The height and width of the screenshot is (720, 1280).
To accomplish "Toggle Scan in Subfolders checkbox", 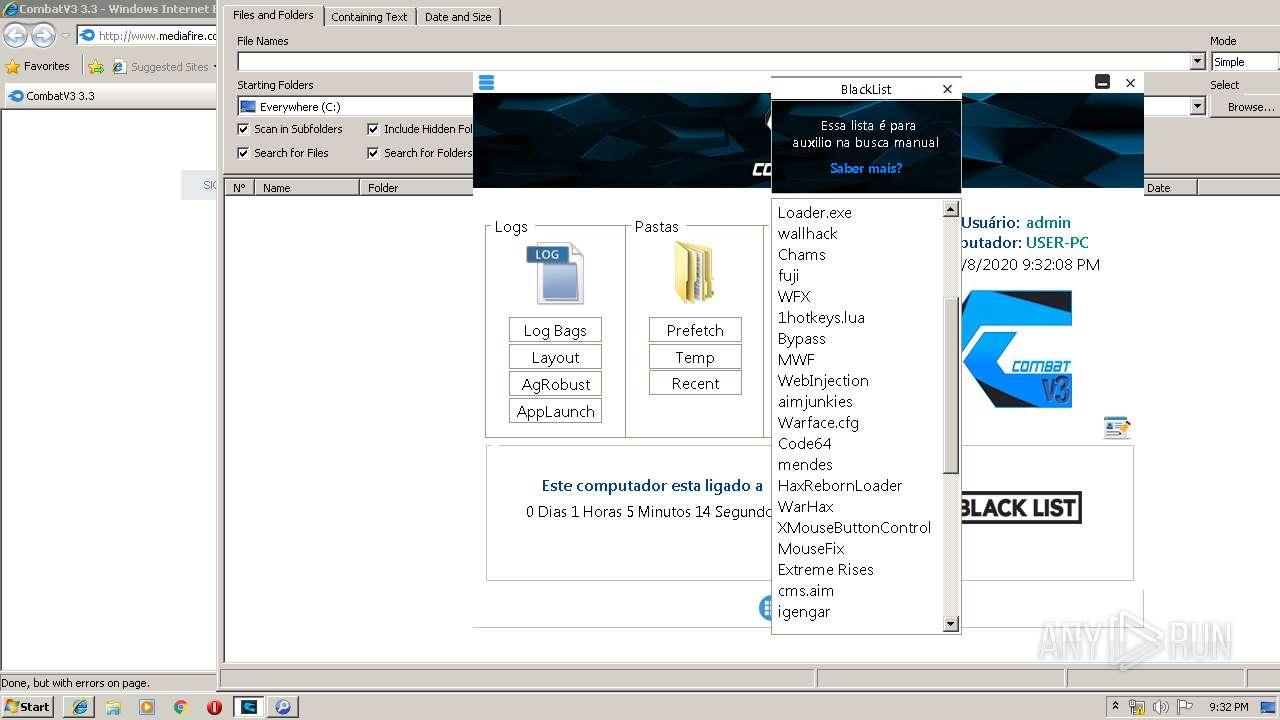I will pos(243,129).
